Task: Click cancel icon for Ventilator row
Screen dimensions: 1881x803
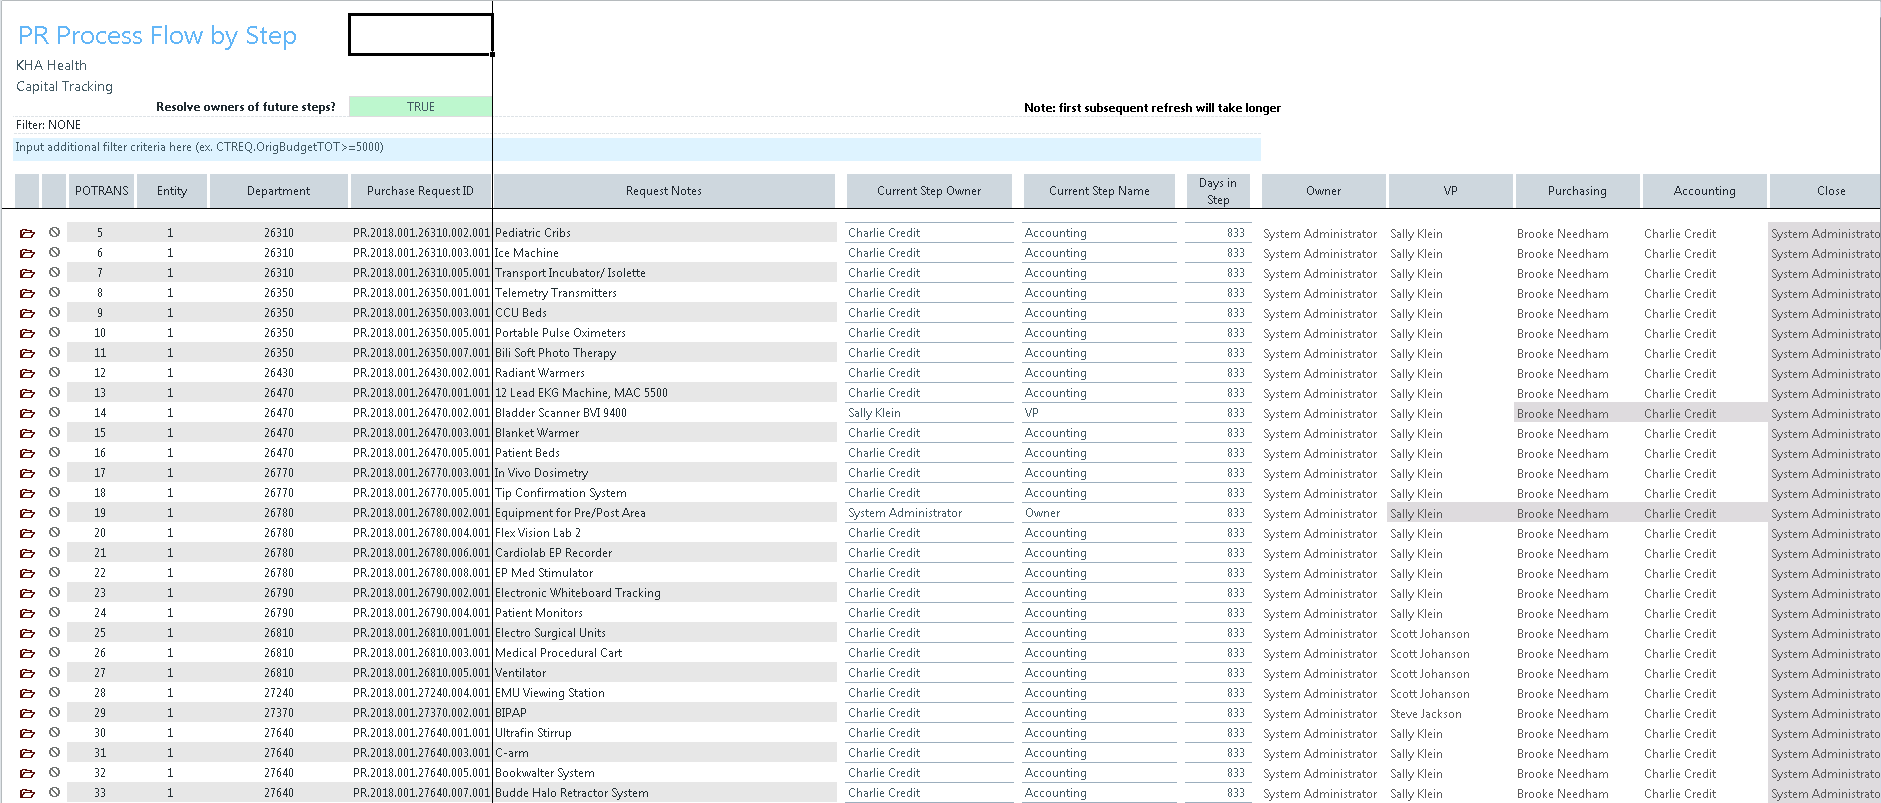Action: [54, 672]
